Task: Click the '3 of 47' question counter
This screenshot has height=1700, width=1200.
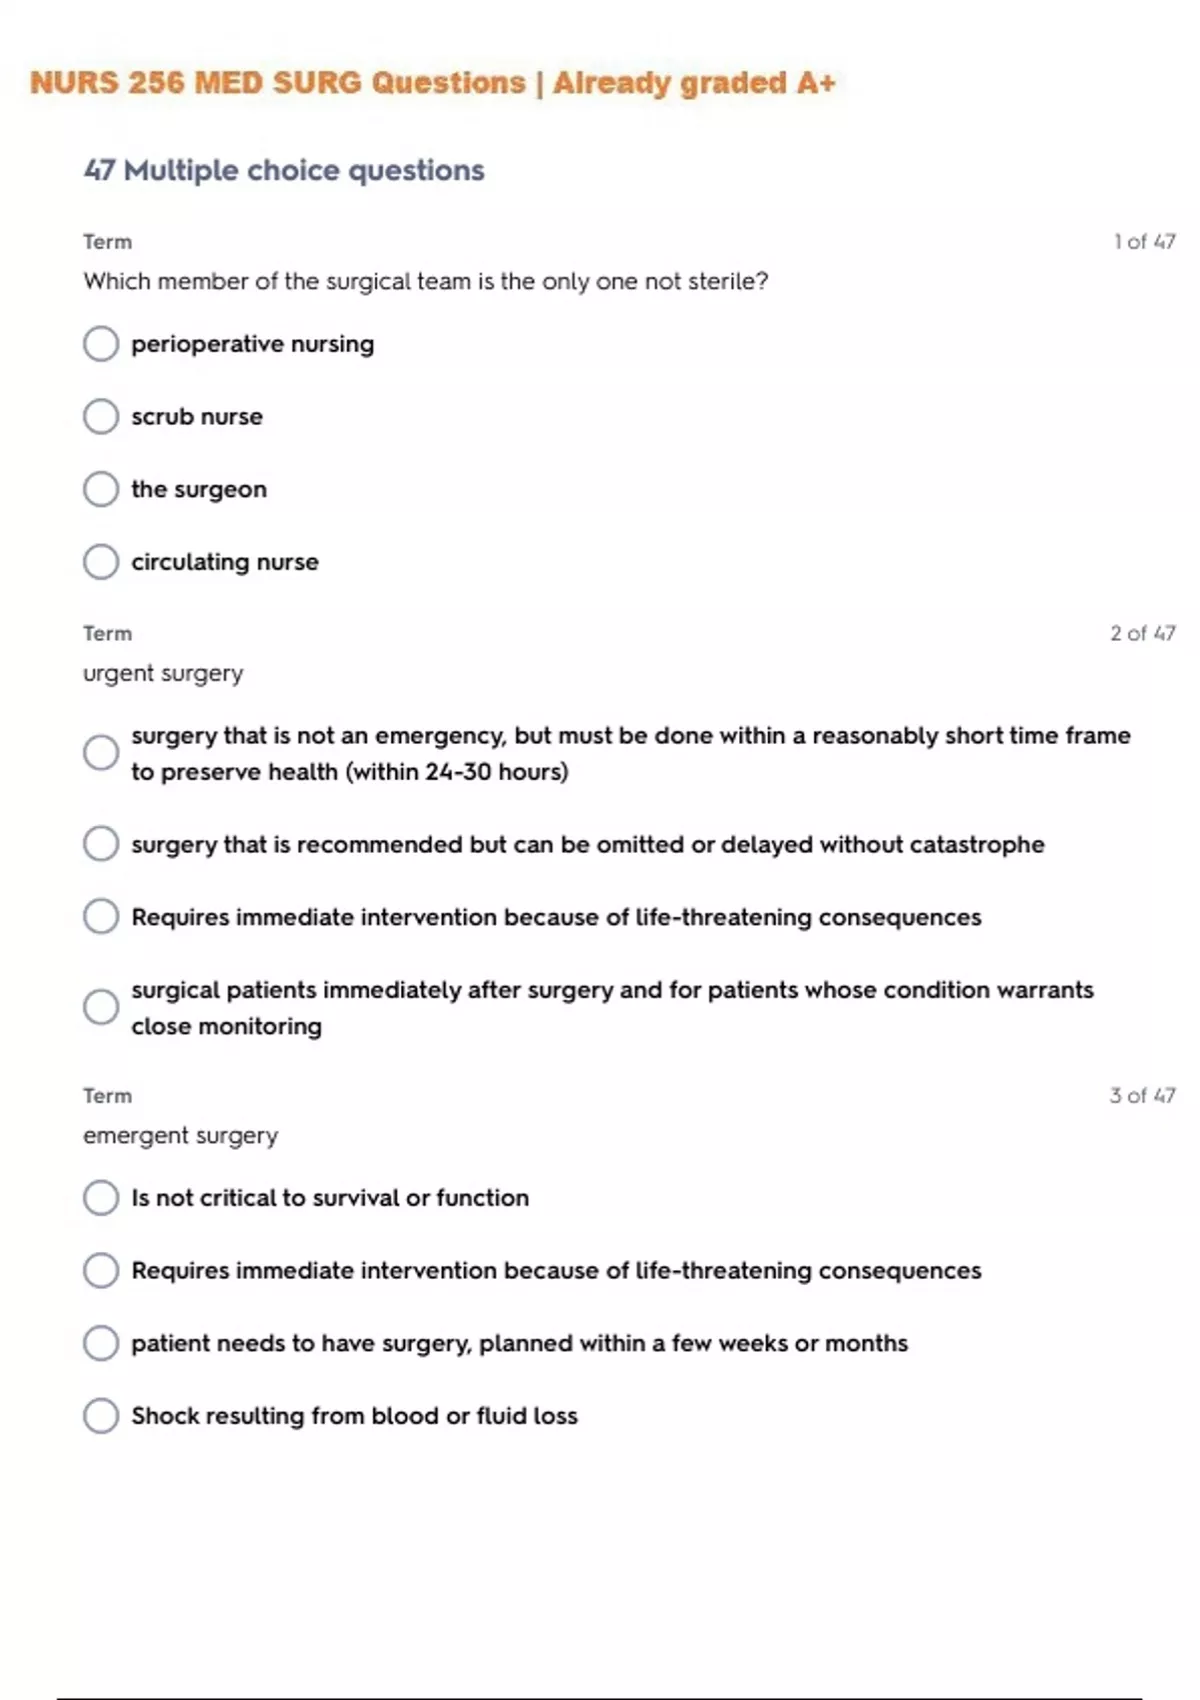Action: (1142, 1096)
